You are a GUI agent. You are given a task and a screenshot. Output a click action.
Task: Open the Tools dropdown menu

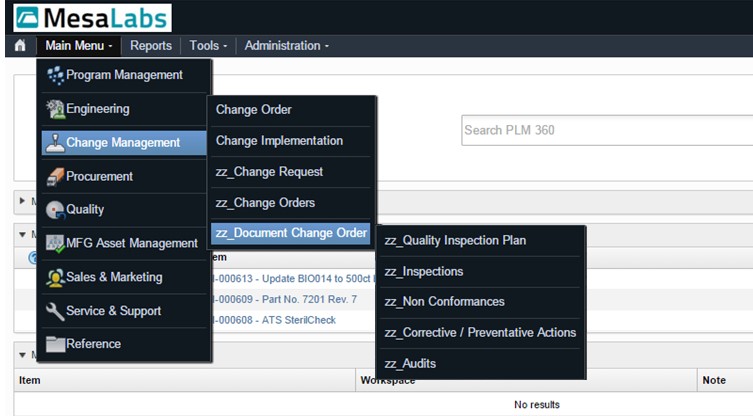coord(208,46)
